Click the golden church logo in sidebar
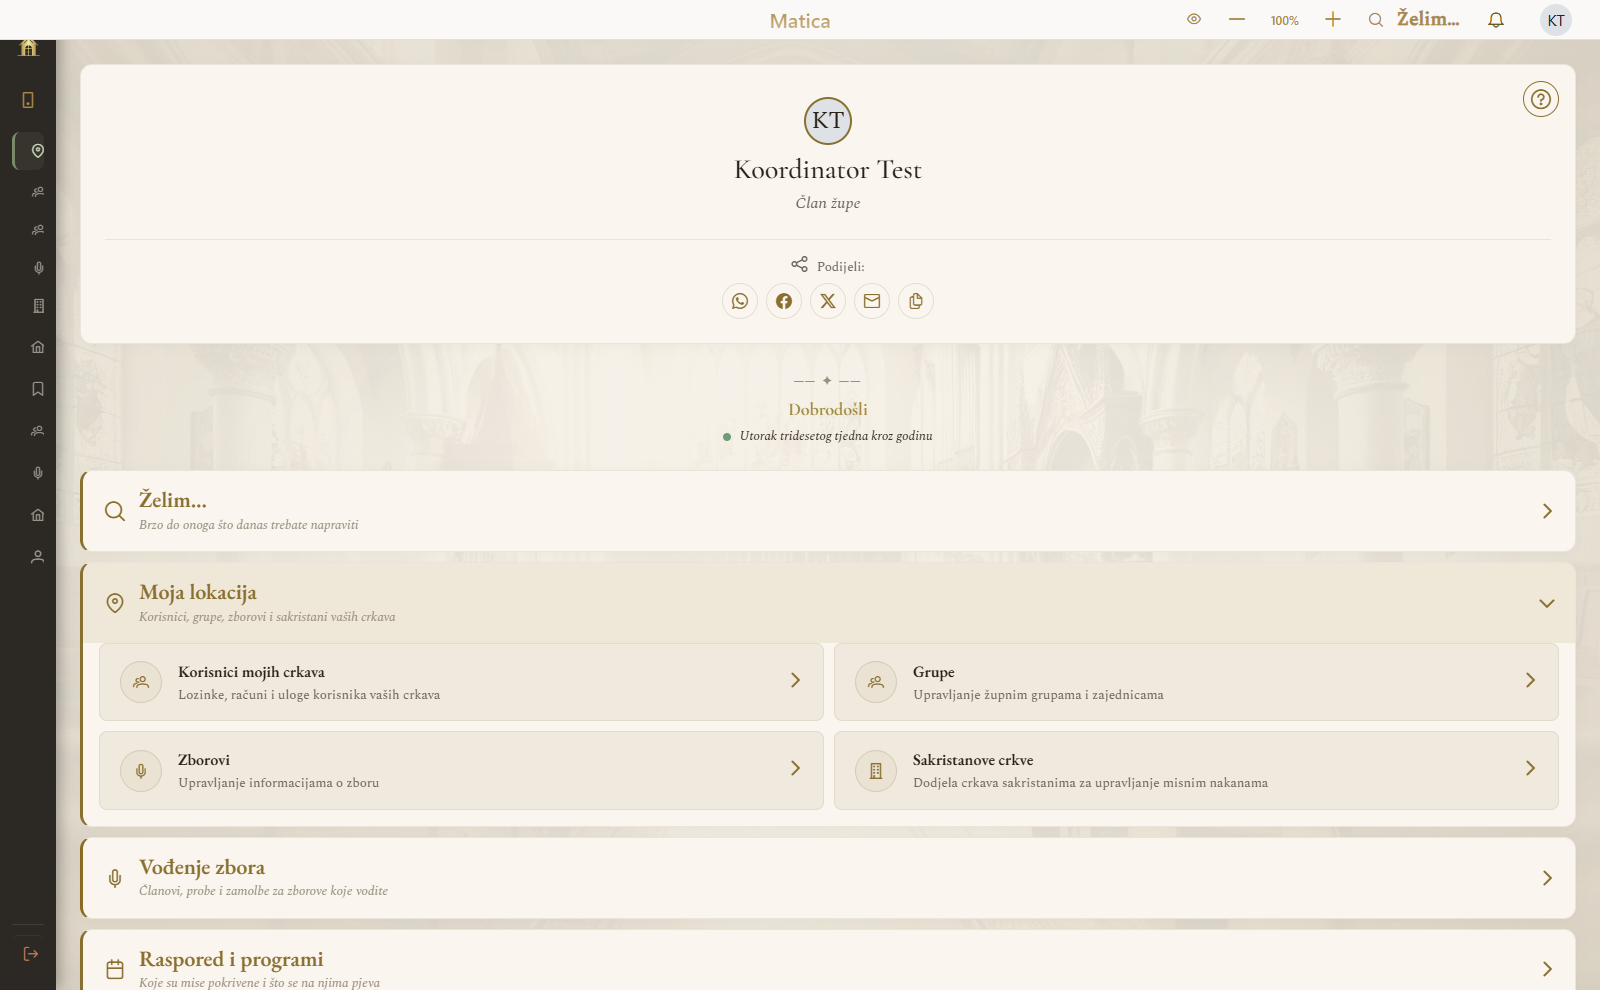Screen dimensions: 1600x990 [28, 47]
